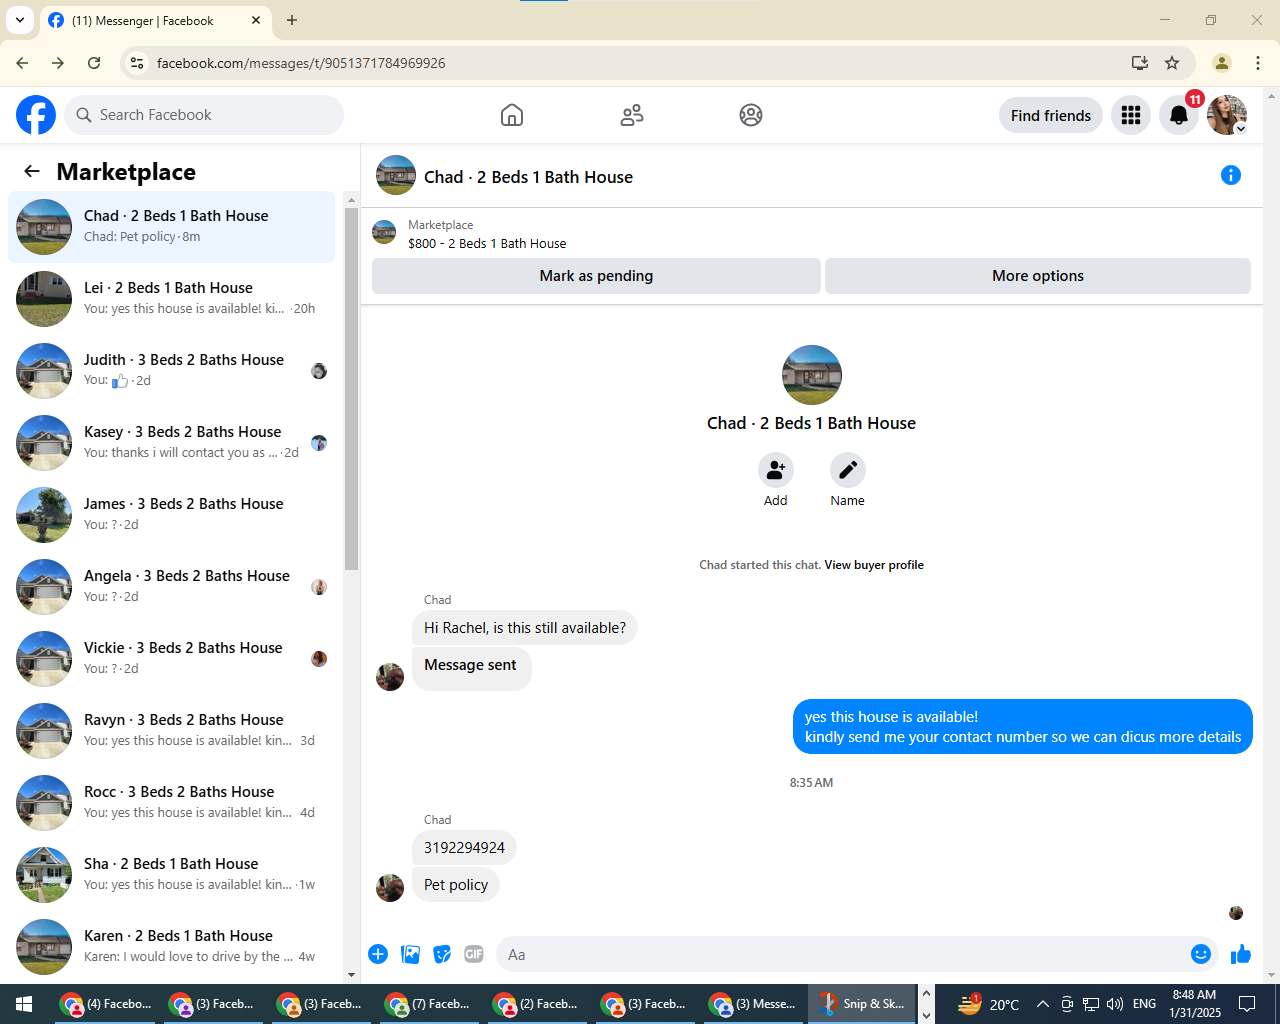Open Vickie 3 Beds 2 Baths House conversation
Screen dimensions: 1280x1024
coord(171,659)
